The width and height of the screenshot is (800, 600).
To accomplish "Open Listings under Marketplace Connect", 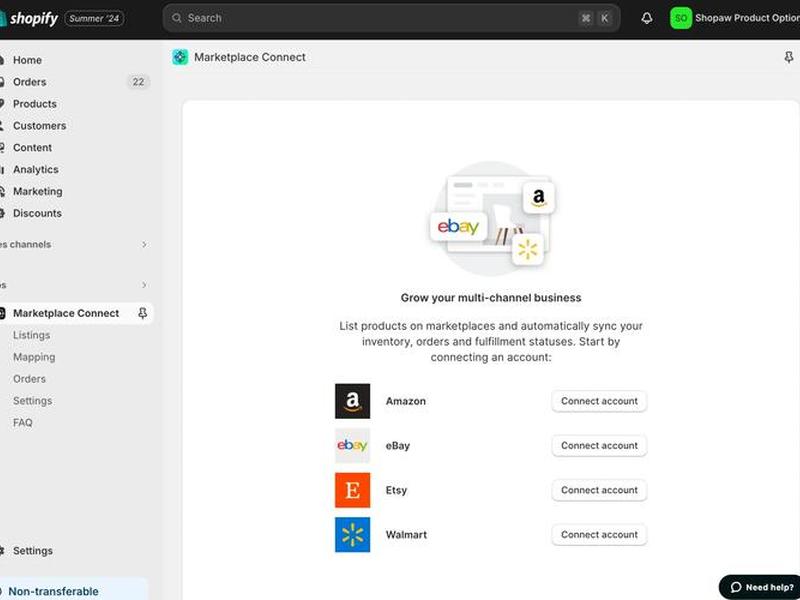I will click(32, 335).
